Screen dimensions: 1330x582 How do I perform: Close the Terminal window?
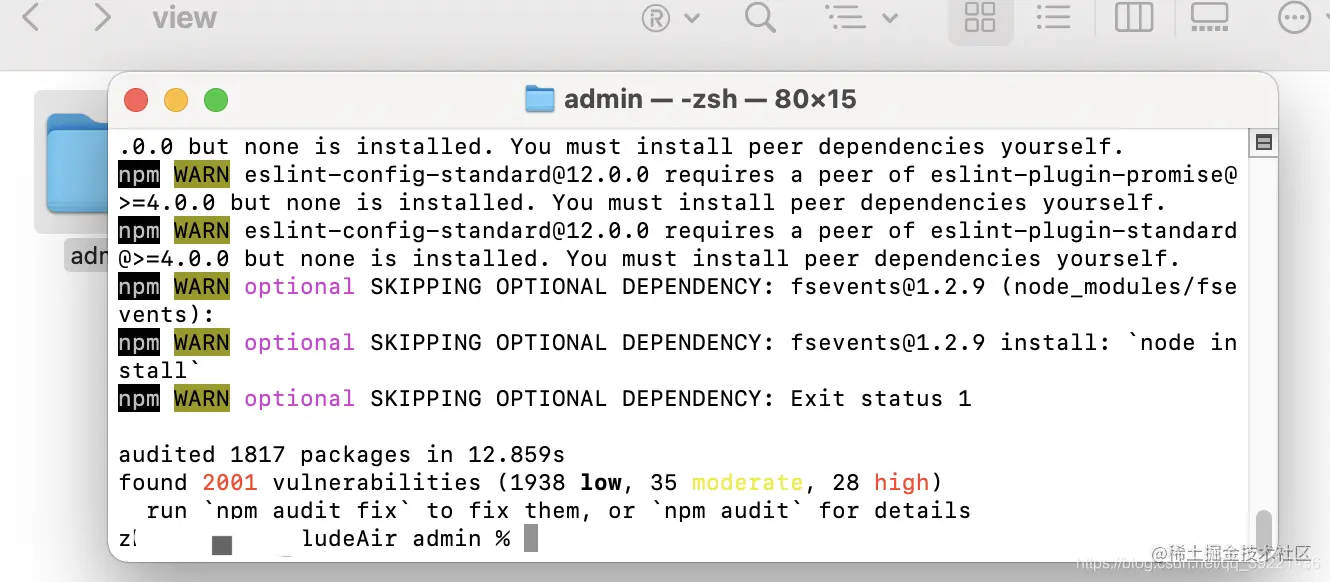tap(136, 100)
